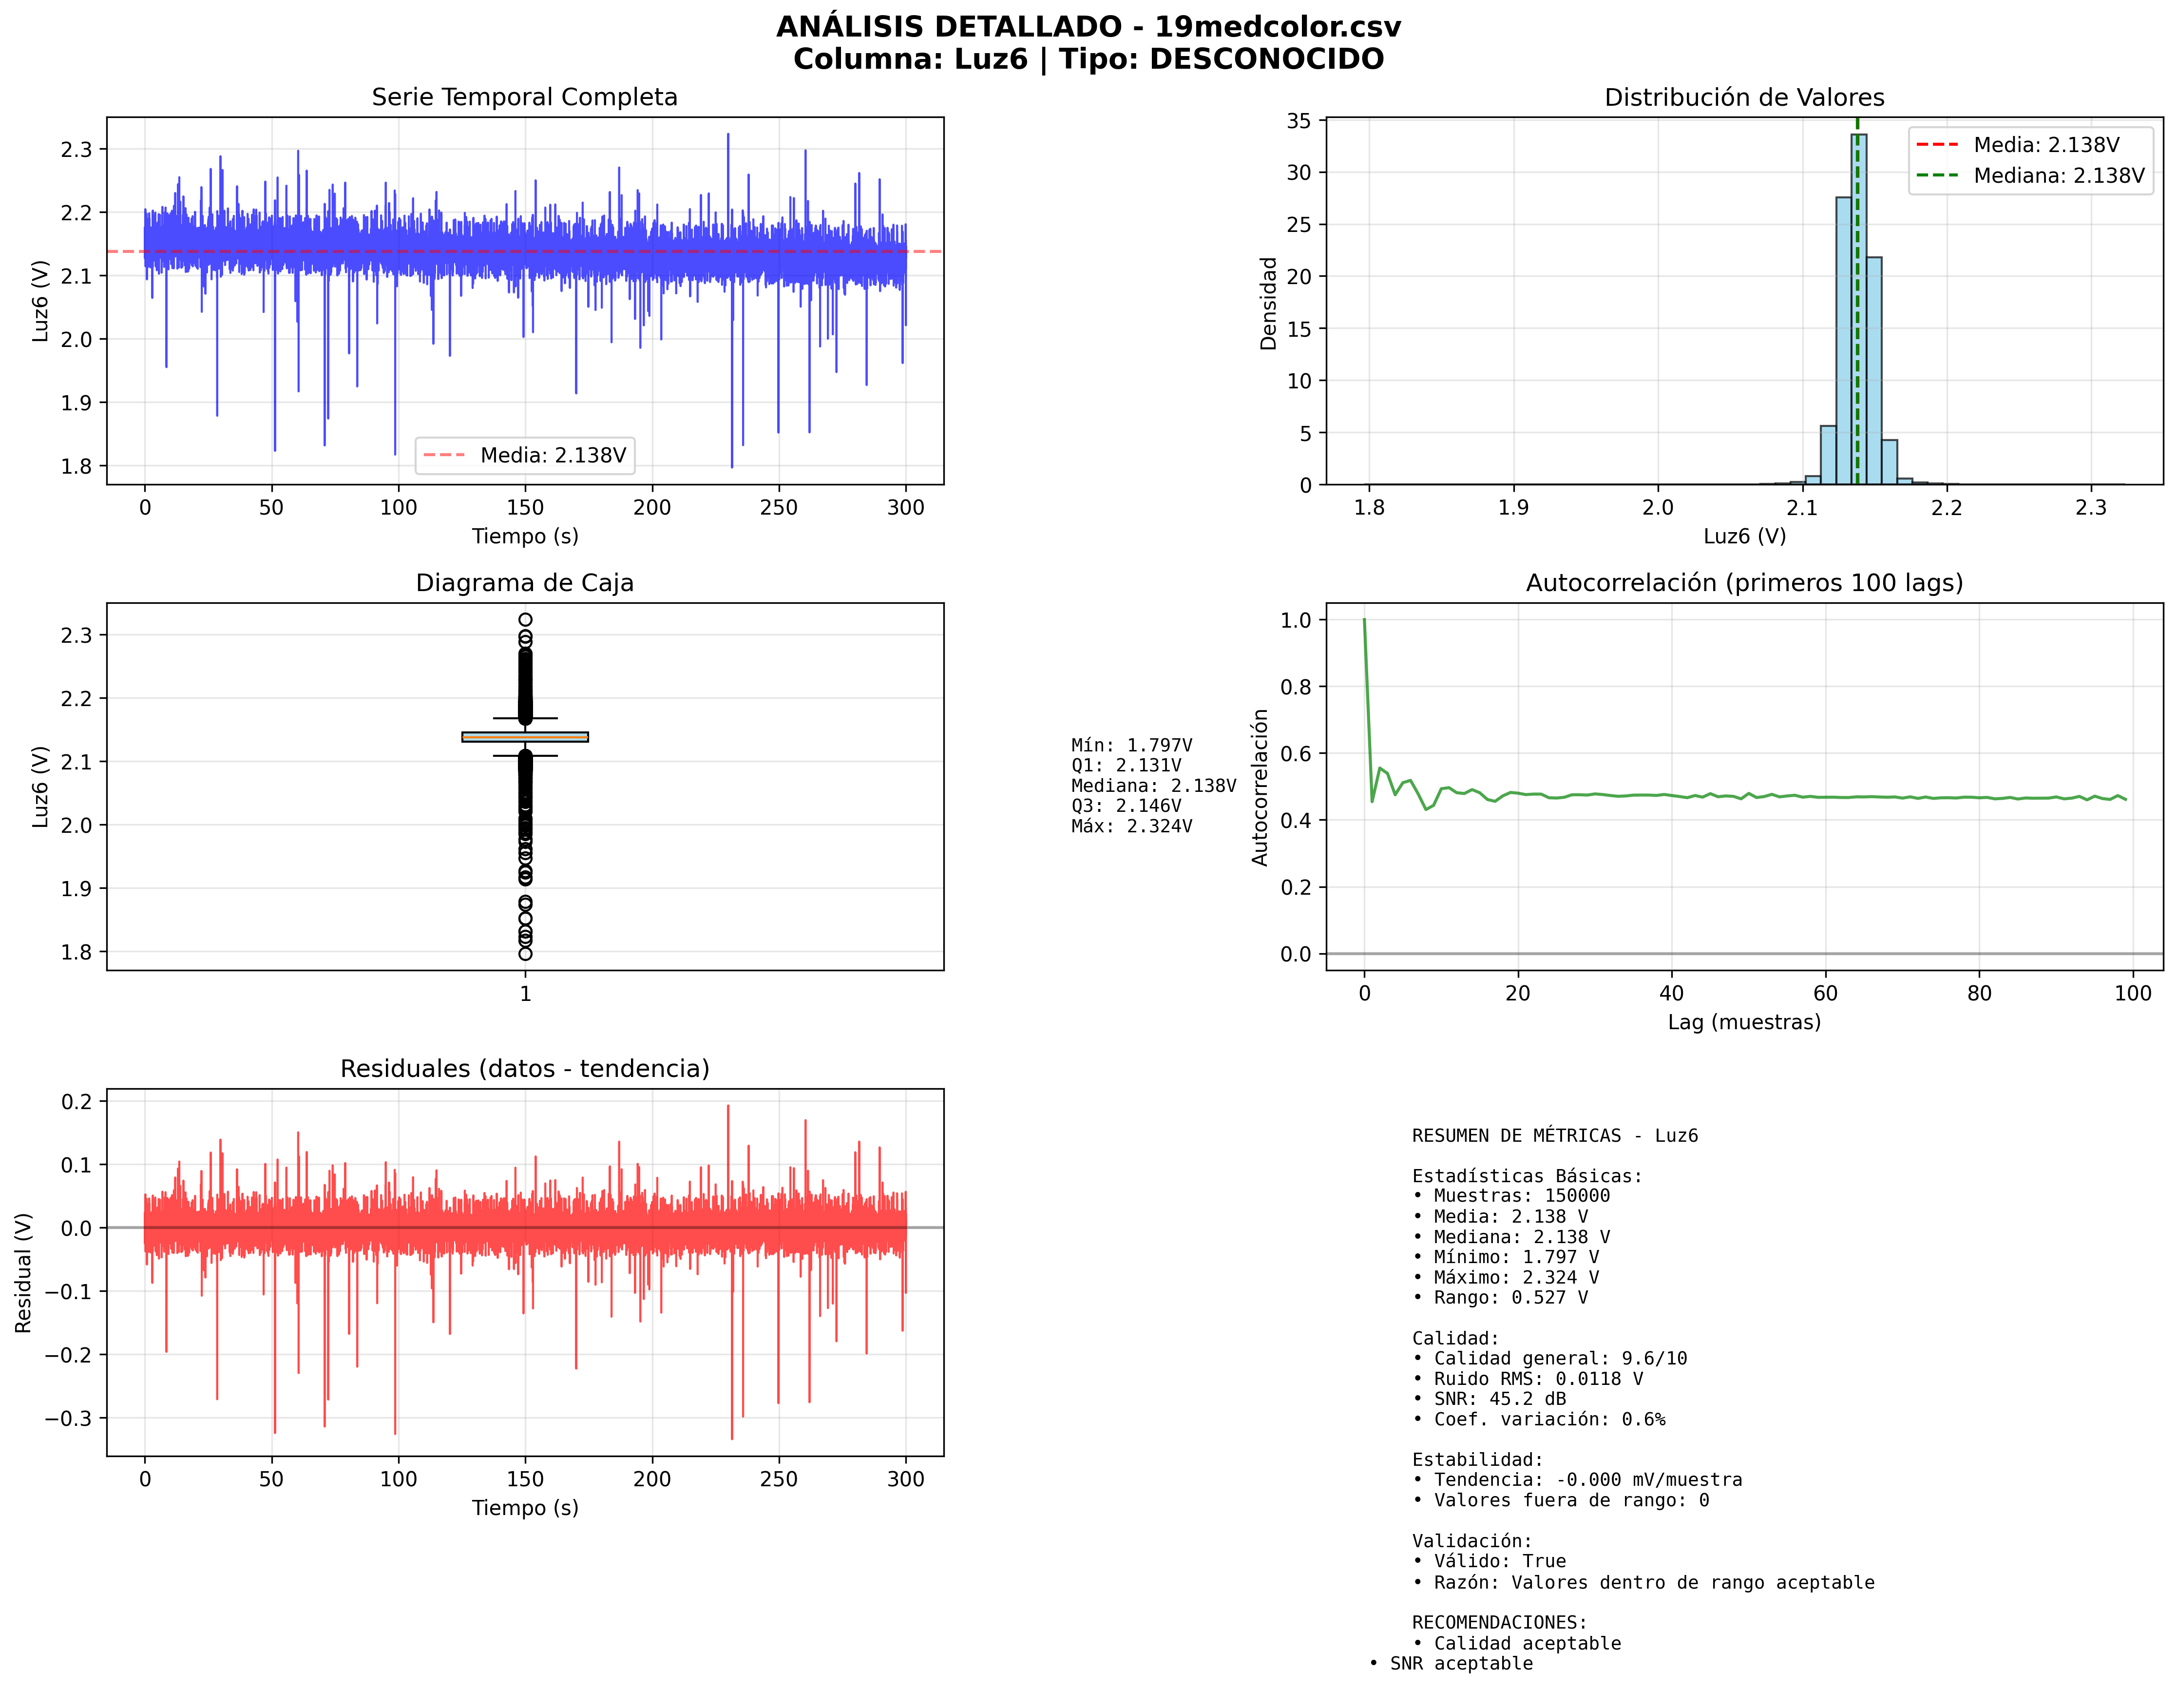Click the 'Diagrama de Caja' title

(524, 583)
